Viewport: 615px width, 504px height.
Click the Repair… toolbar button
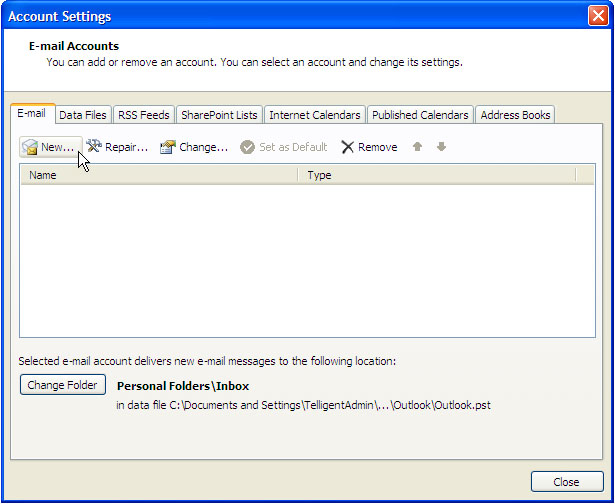pyautogui.click(x=117, y=147)
